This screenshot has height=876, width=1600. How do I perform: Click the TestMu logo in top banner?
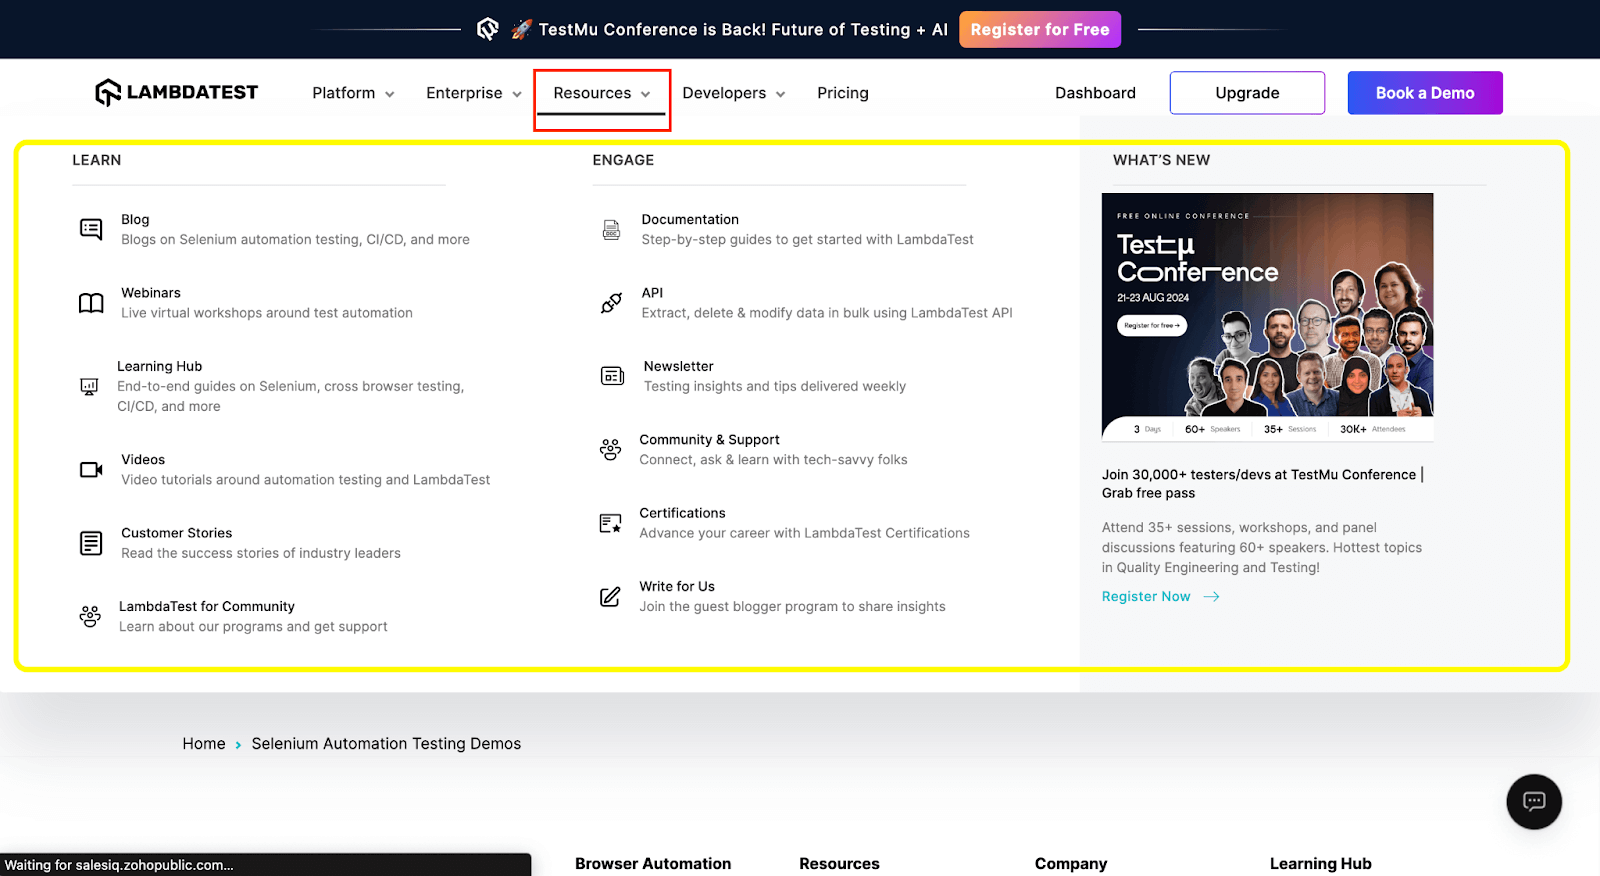click(x=488, y=29)
